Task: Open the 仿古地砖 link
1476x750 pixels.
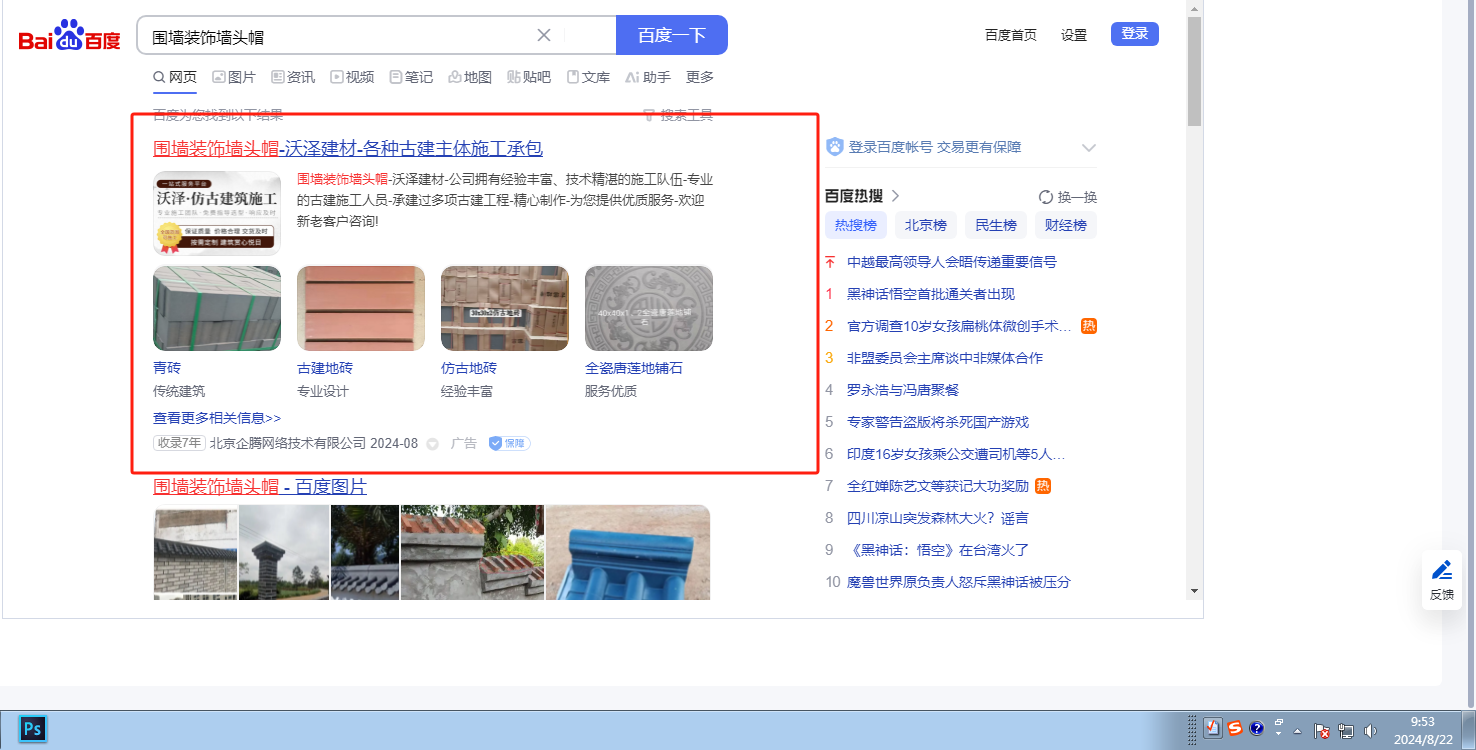Action: tap(469, 368)
